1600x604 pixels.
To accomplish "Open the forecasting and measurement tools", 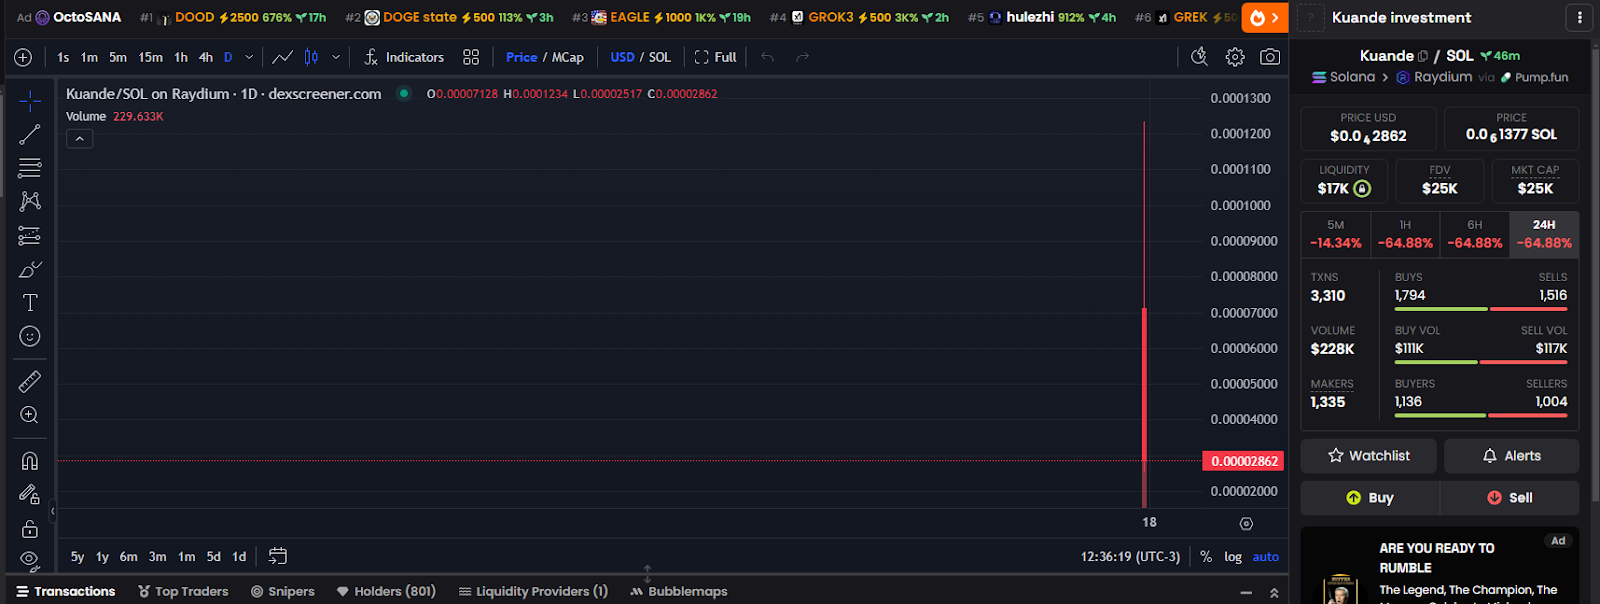I will pyautogui.click(x=30, y=236).
